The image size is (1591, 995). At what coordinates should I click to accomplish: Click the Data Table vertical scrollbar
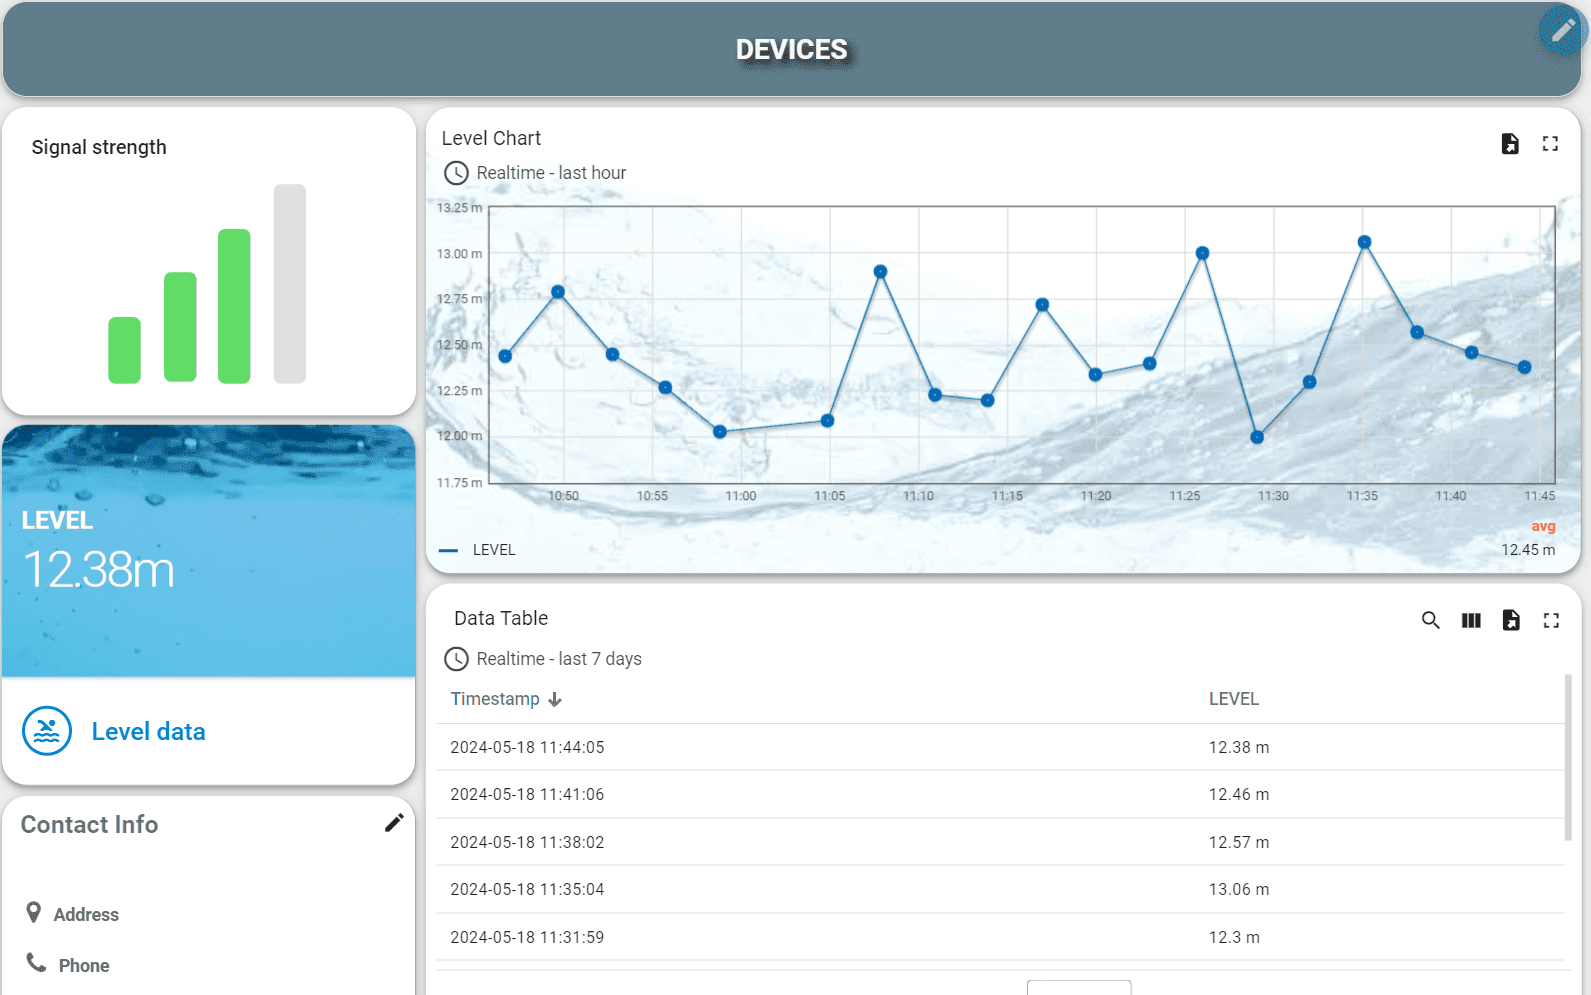[x=1567, y=760]
